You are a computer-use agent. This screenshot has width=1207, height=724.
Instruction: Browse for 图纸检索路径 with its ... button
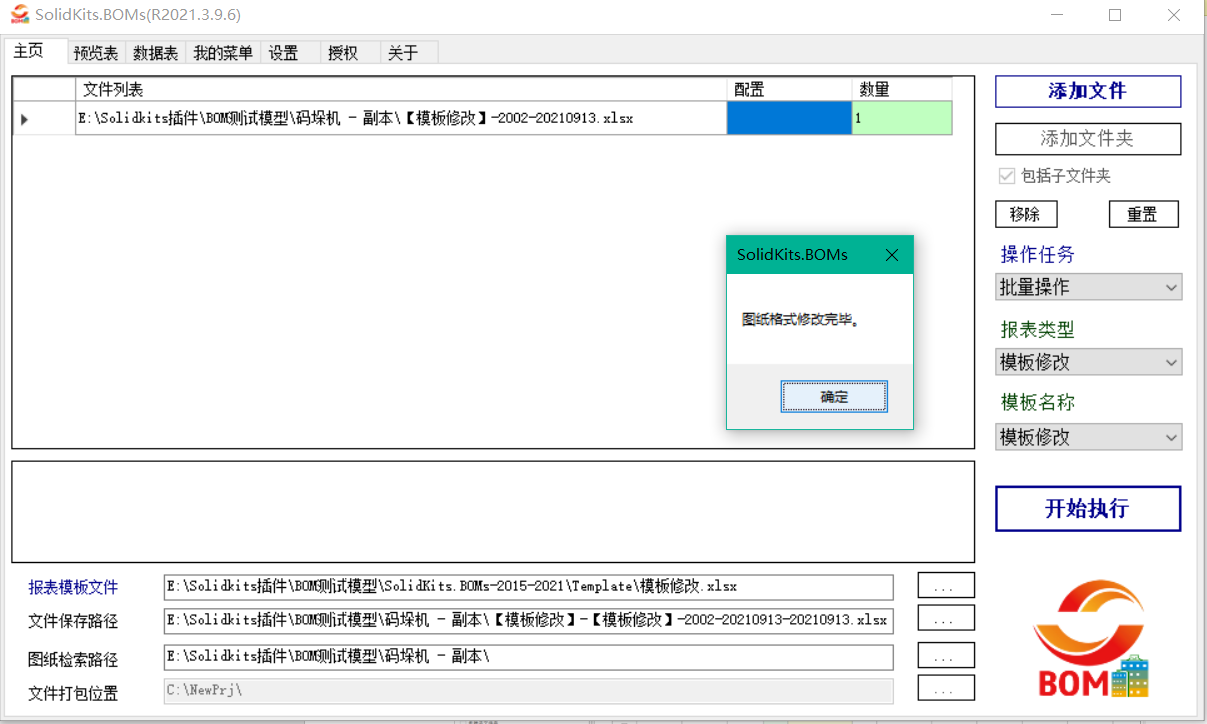point(946,656)
